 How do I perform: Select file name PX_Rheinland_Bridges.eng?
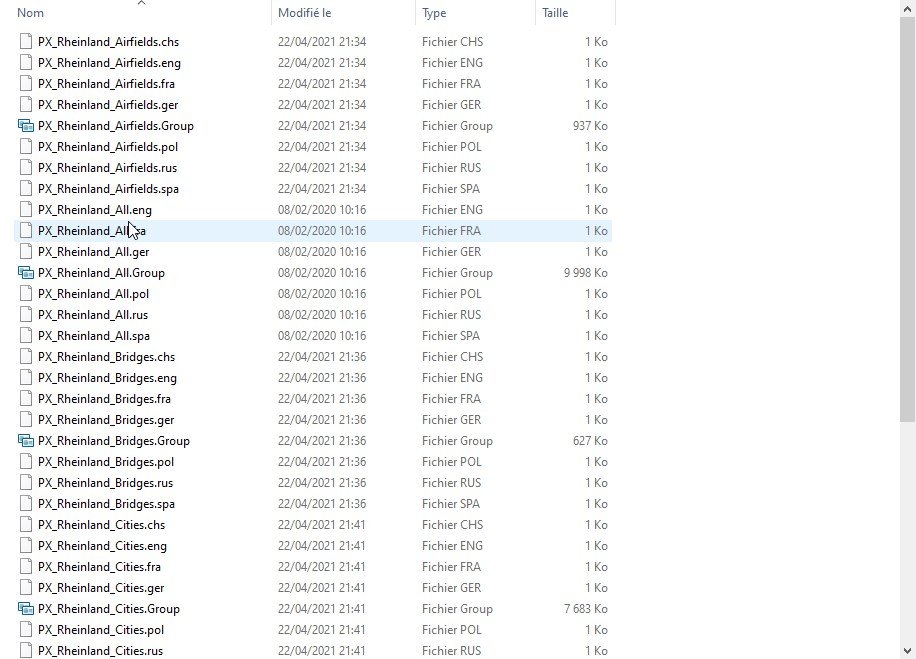click(107, 378)
